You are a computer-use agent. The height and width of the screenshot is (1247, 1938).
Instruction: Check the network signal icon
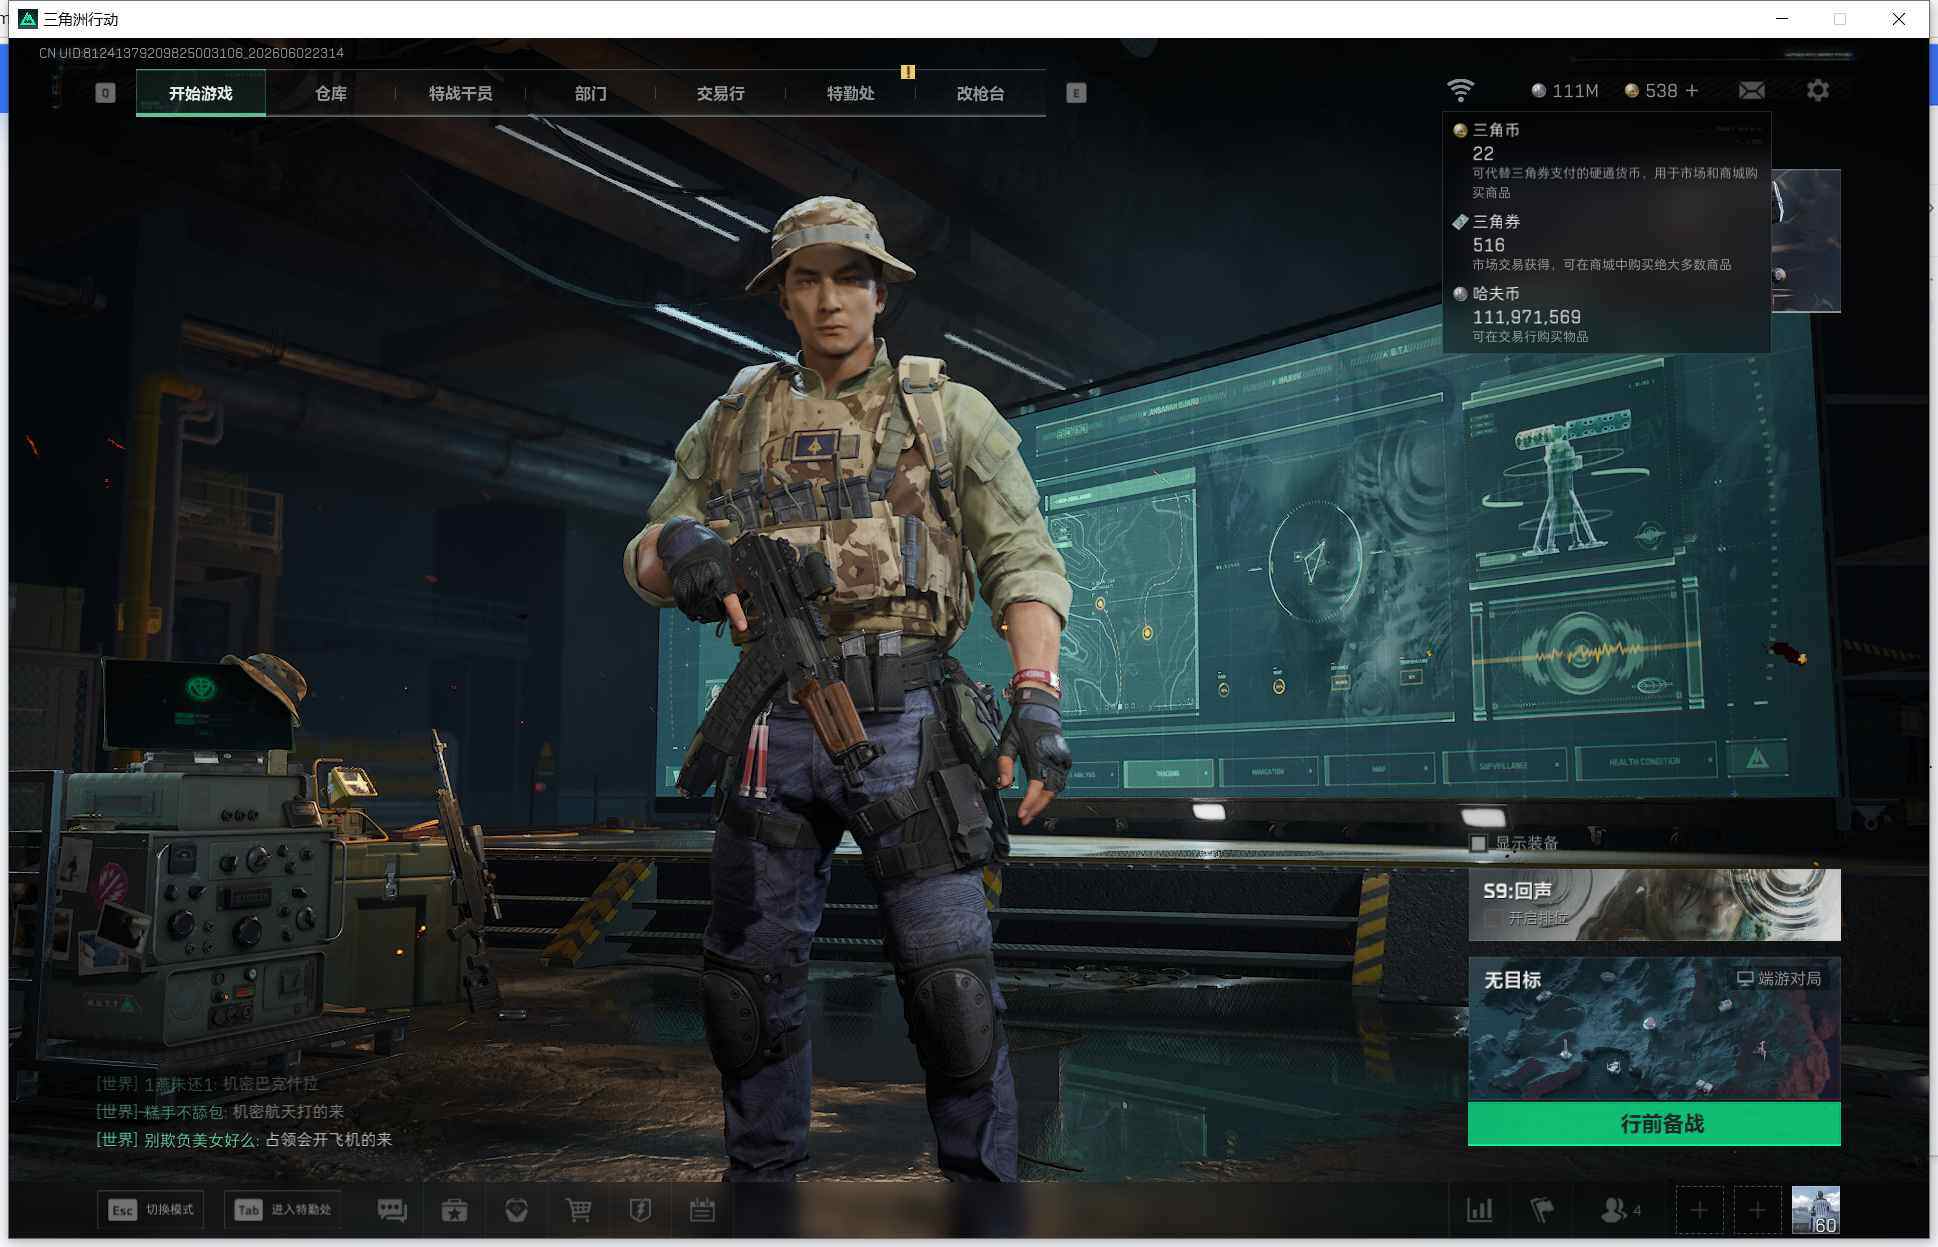coord(1460,90)
